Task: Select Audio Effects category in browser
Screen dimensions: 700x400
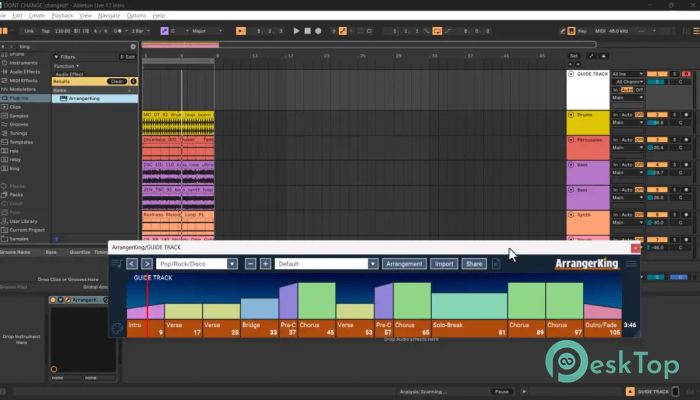Action: click(x=27, y=72)
